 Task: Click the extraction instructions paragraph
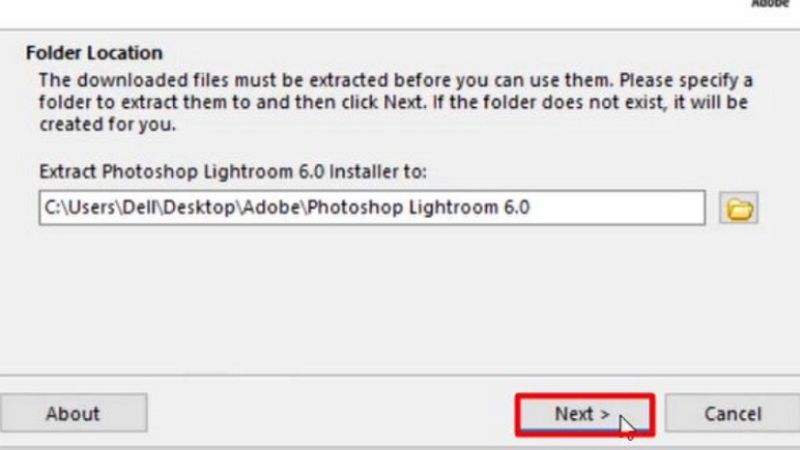click(395, 102)
